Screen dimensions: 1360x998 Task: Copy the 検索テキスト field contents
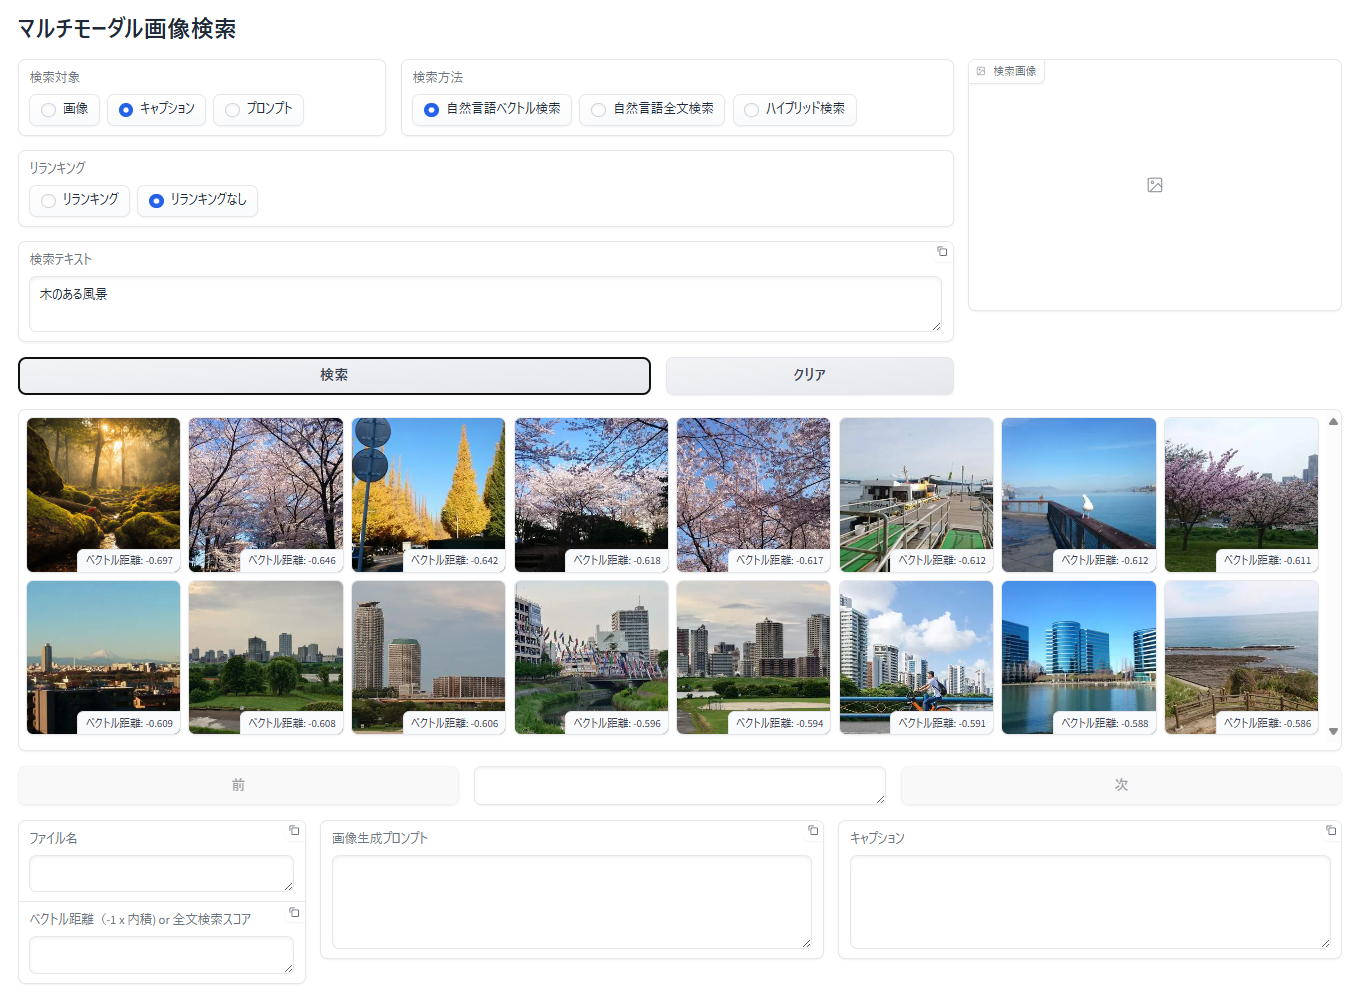942,251
